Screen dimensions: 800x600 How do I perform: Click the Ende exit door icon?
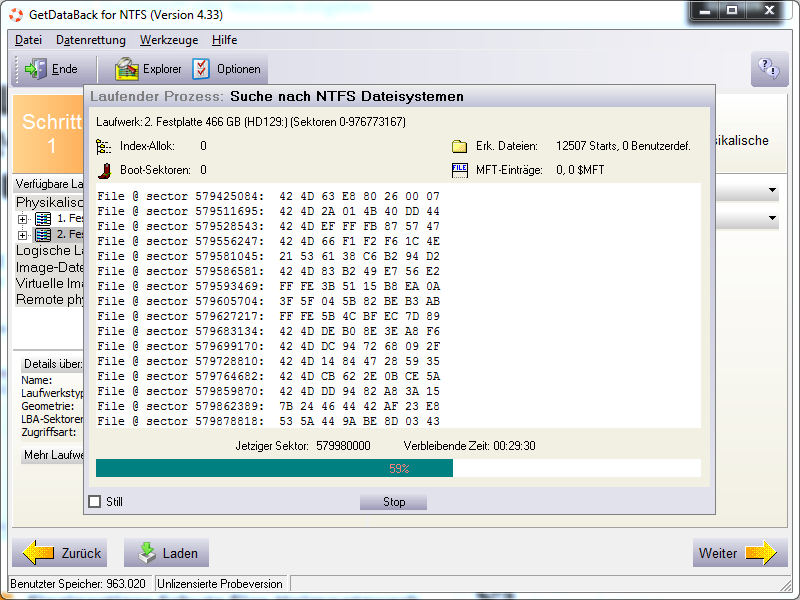(36, 69)
